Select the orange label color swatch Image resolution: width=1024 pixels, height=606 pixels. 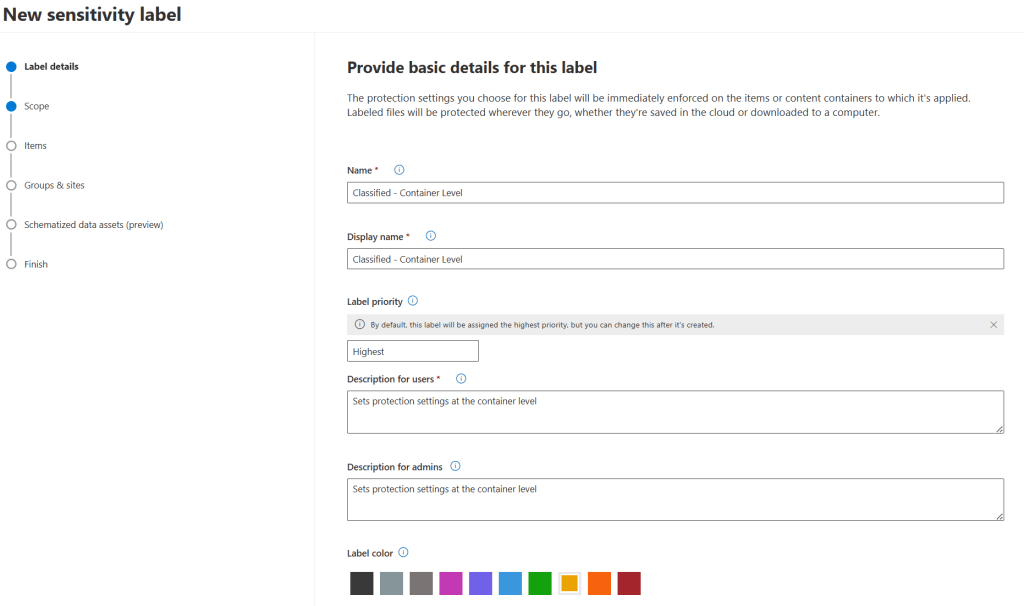tap(599, 584)
